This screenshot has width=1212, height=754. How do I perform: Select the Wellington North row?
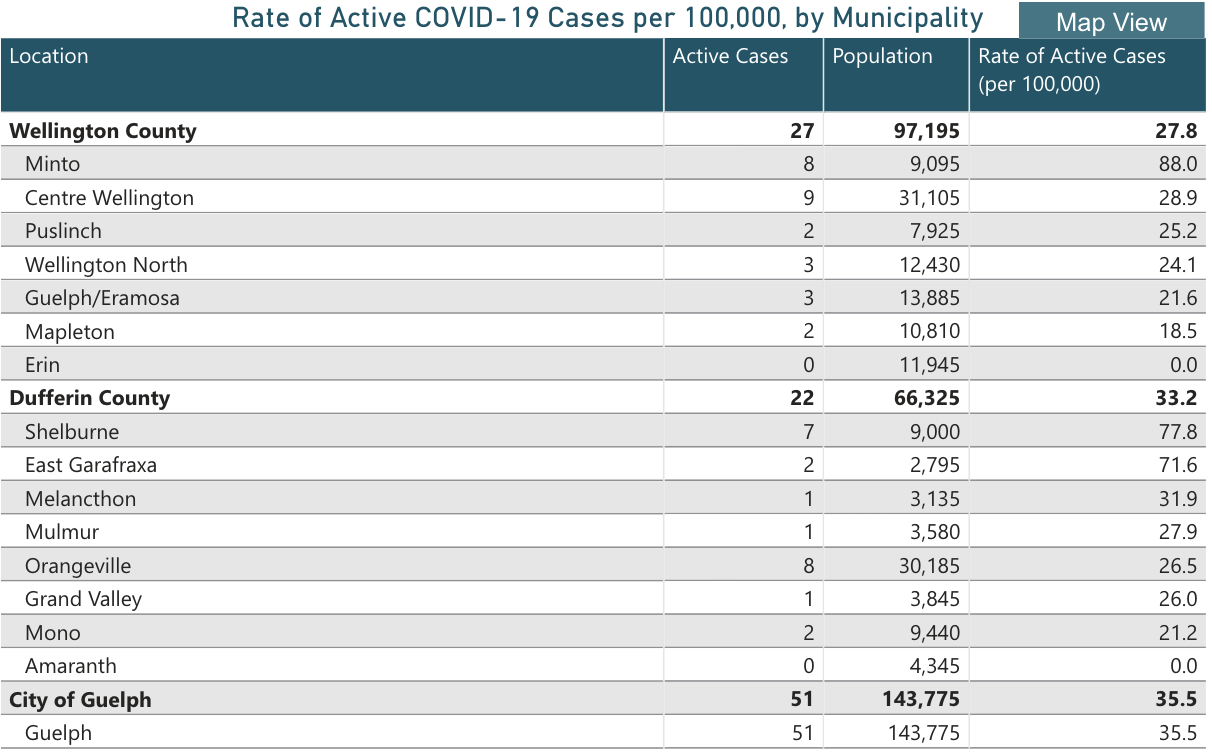coord(106,265)
